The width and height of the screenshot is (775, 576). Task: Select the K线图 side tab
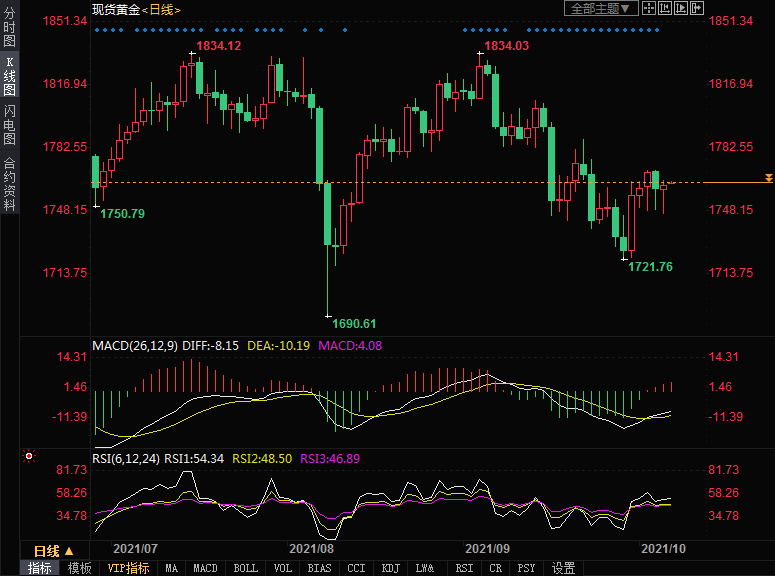pos(9,76)
